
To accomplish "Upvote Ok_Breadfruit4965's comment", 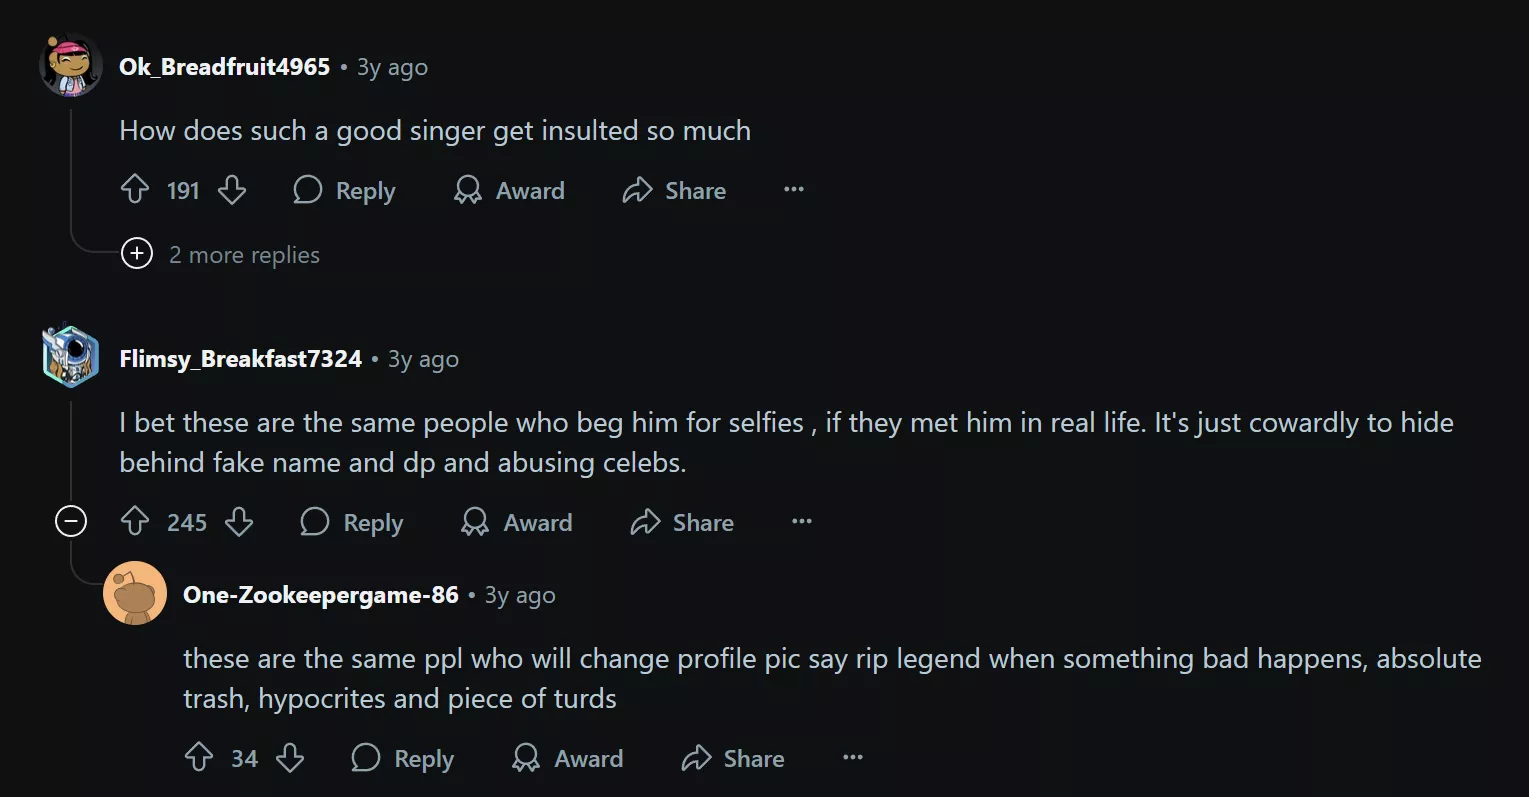I will coord(135,190).
